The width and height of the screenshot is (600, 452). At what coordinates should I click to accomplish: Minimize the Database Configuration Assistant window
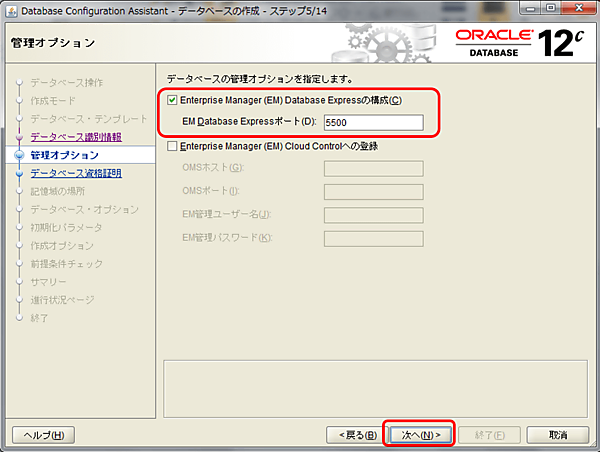[531, 8]
